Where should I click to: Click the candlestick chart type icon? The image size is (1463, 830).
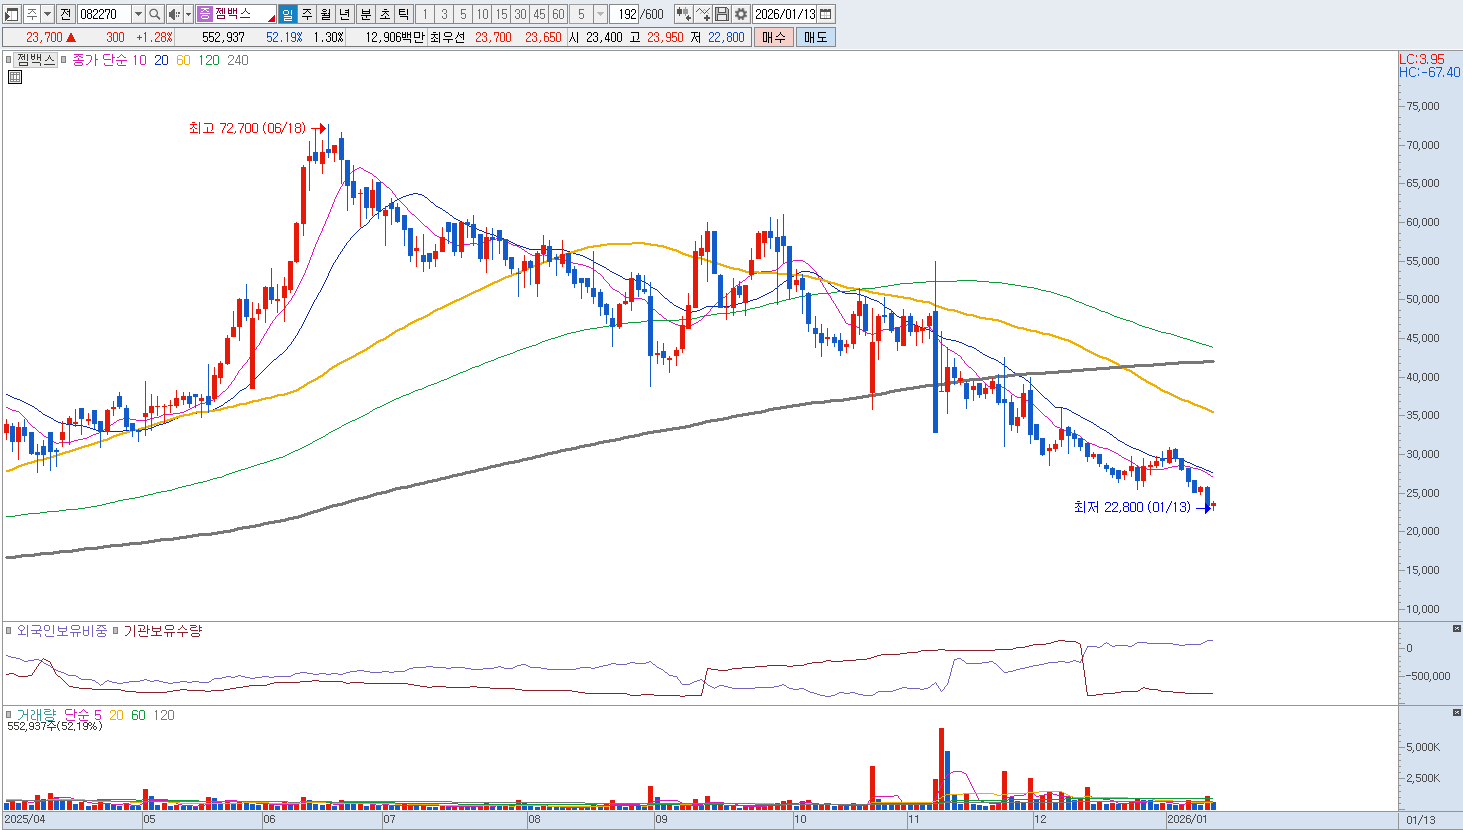point(683,14)
